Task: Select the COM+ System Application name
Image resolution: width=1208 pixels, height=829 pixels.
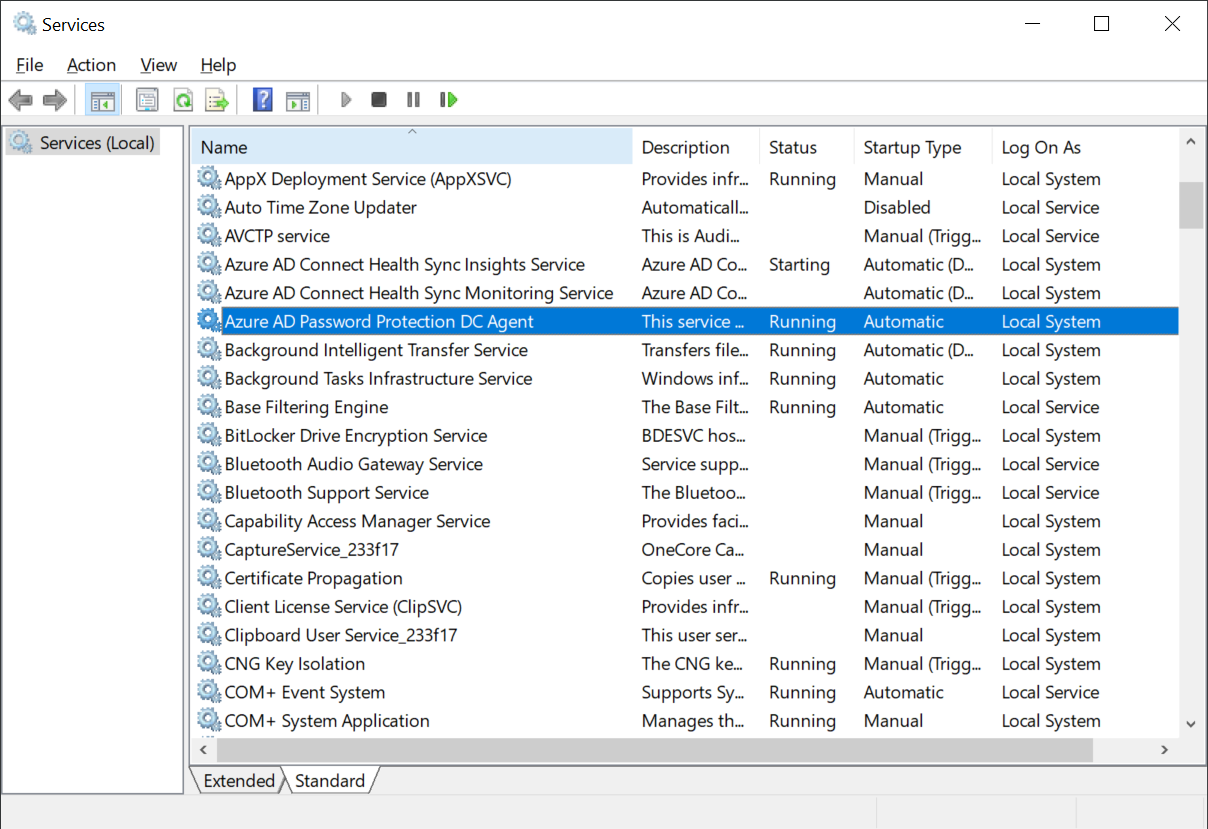Action: (327, 721)
